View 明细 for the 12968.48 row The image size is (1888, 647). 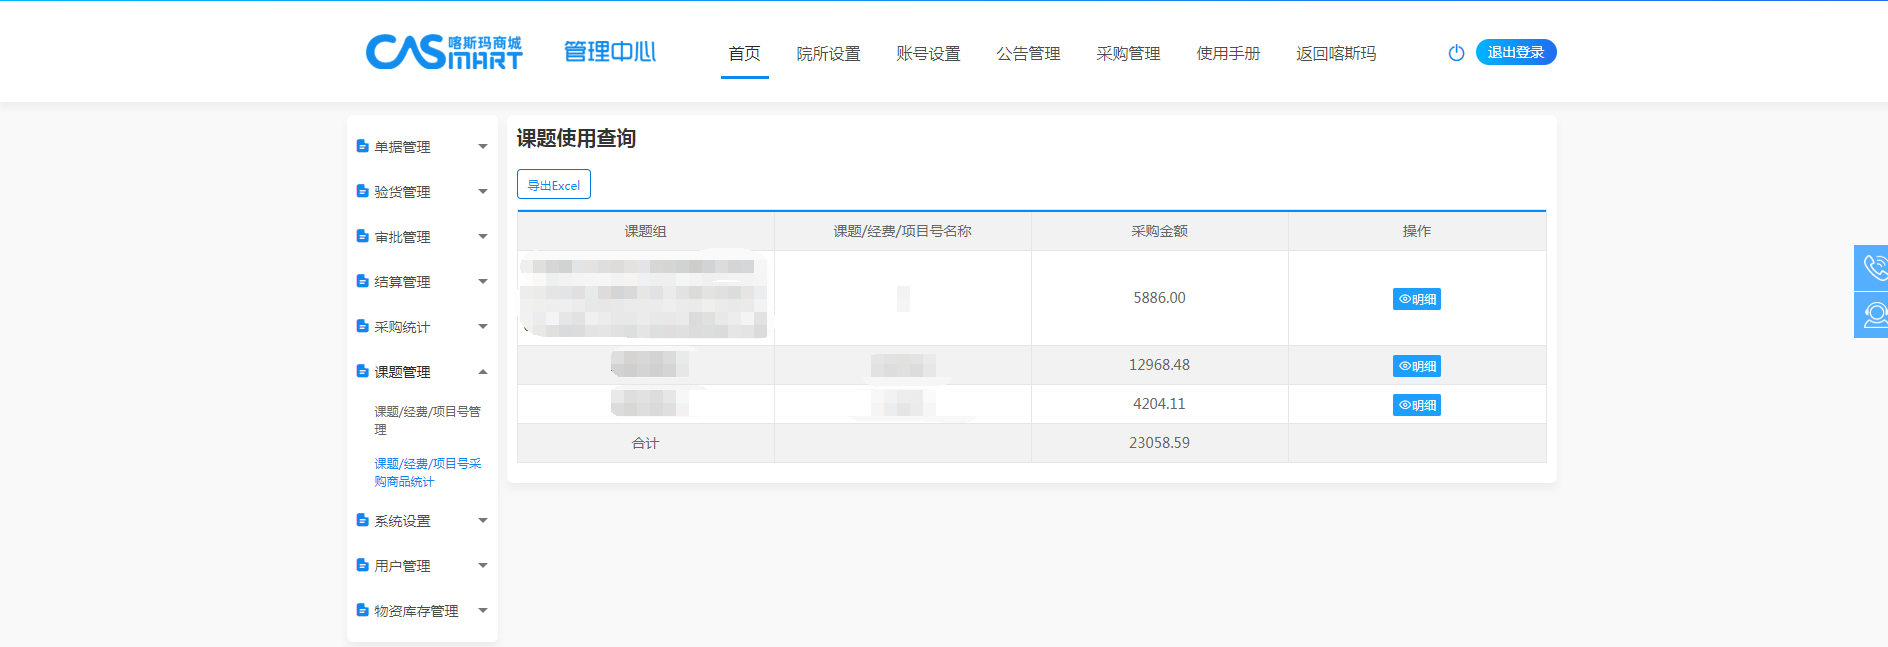tap(1416, 366)
